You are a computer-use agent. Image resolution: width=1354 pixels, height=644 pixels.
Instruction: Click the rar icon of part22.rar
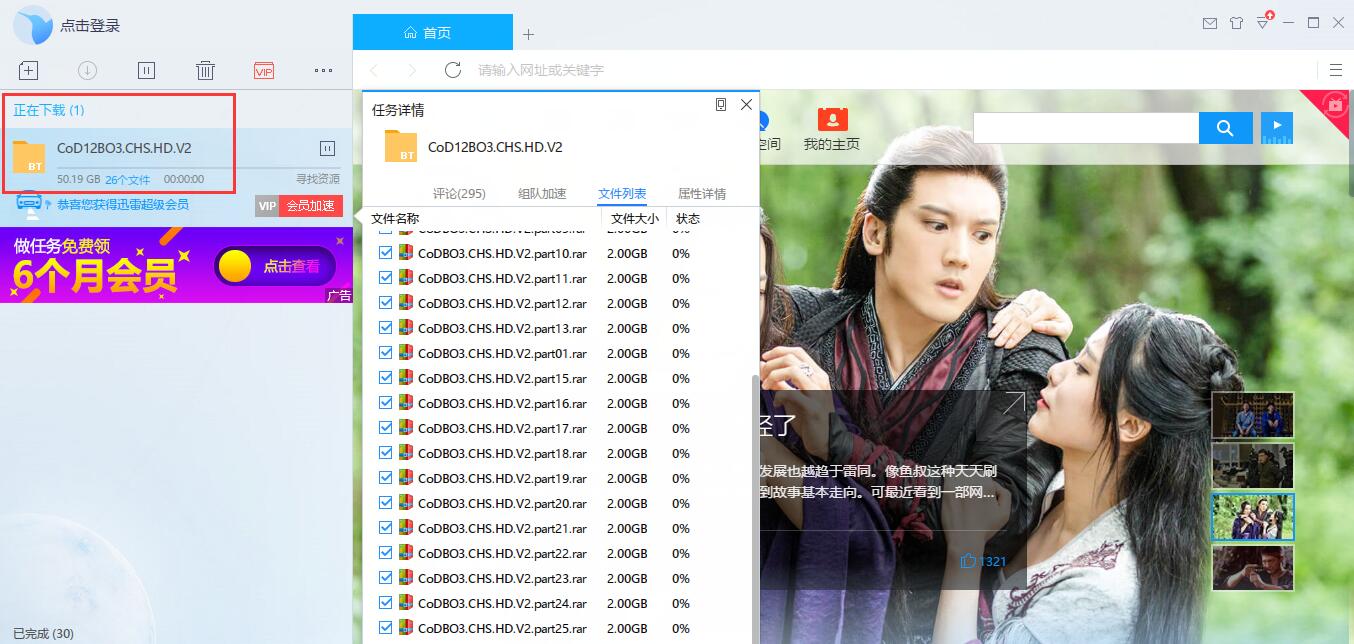point(406,552)
